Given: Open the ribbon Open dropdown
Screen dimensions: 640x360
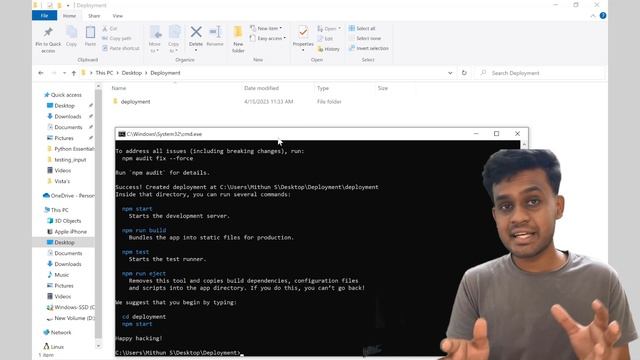Looking at the screenshot, I should pyautogui.click(x=329, y=29).
